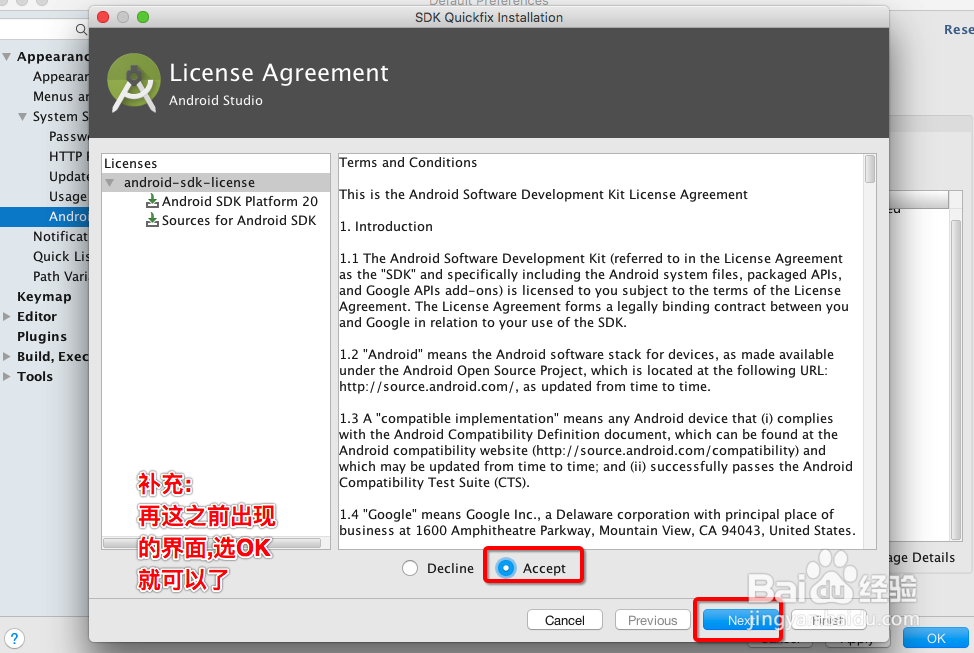The image size is (974, 653).
Task: Open help with the question mark icon
Action: point(14,638)
